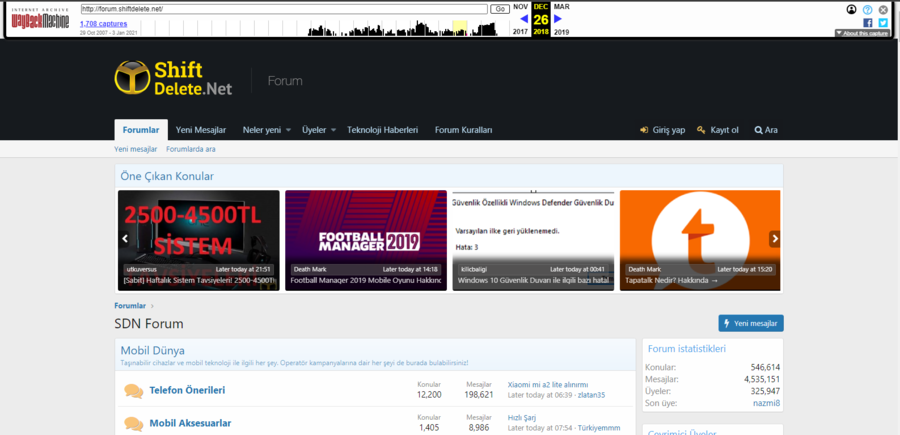Screen dimensions: 900x435
Task: Open user Türkiyemmm profile
Action: [599, 428]
